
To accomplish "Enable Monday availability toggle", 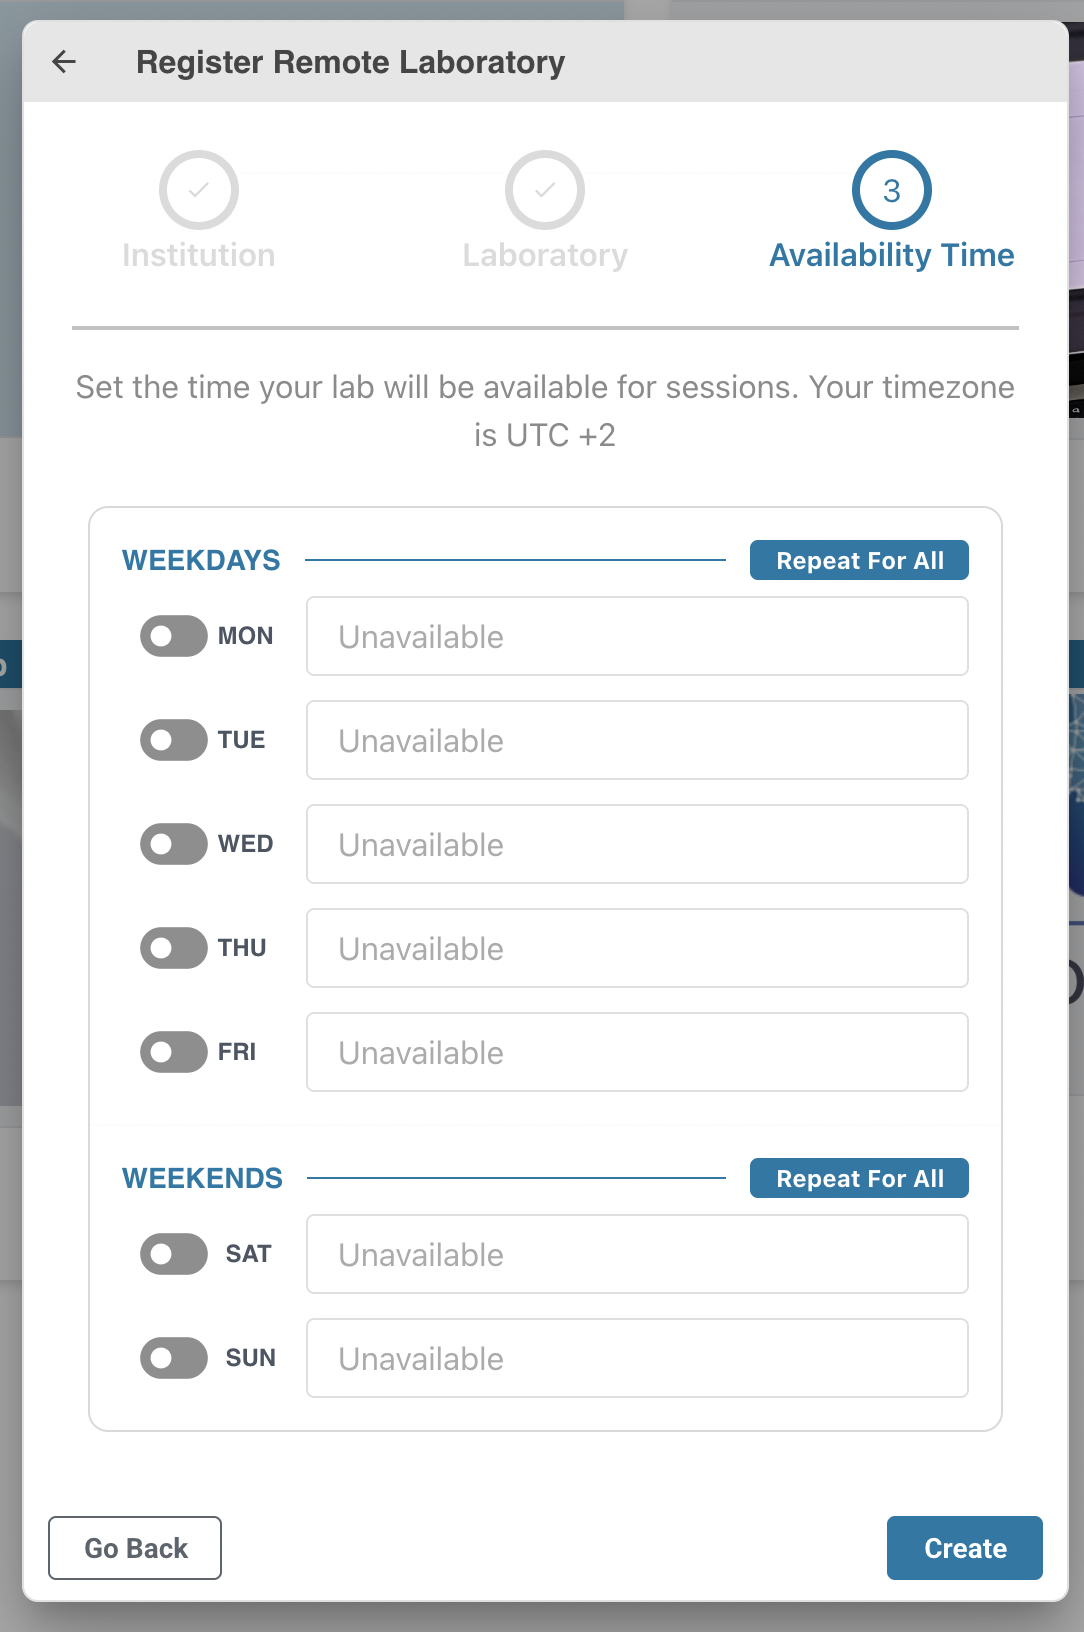I will click(x=174, y=636).
